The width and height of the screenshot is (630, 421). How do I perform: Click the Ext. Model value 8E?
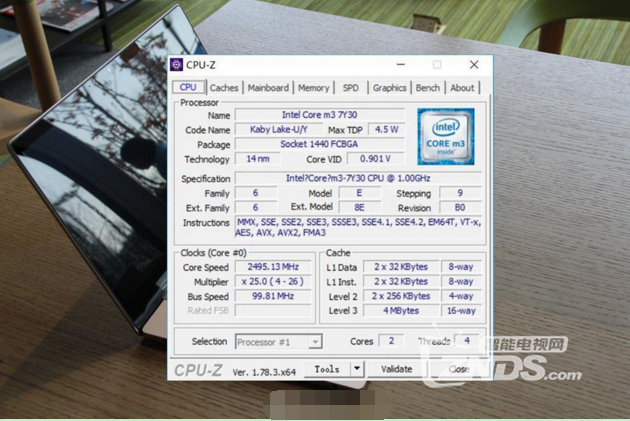[359, 208]
